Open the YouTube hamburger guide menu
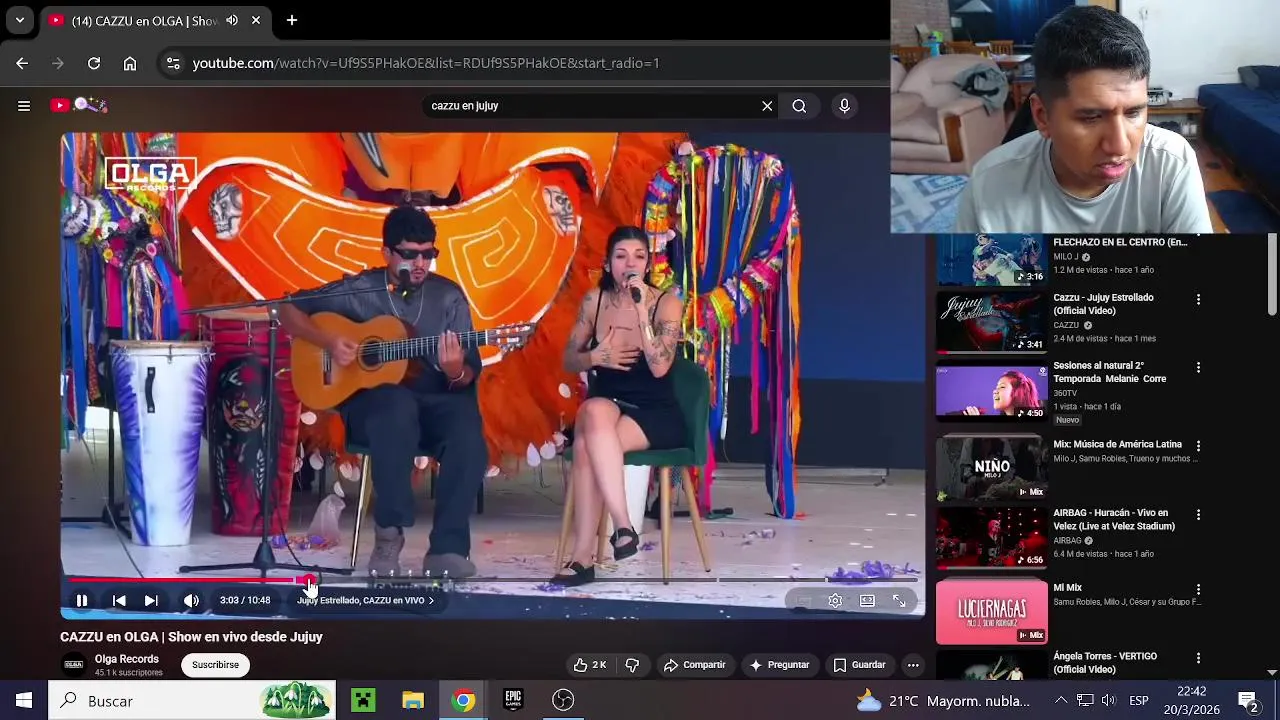 (24, 105)
